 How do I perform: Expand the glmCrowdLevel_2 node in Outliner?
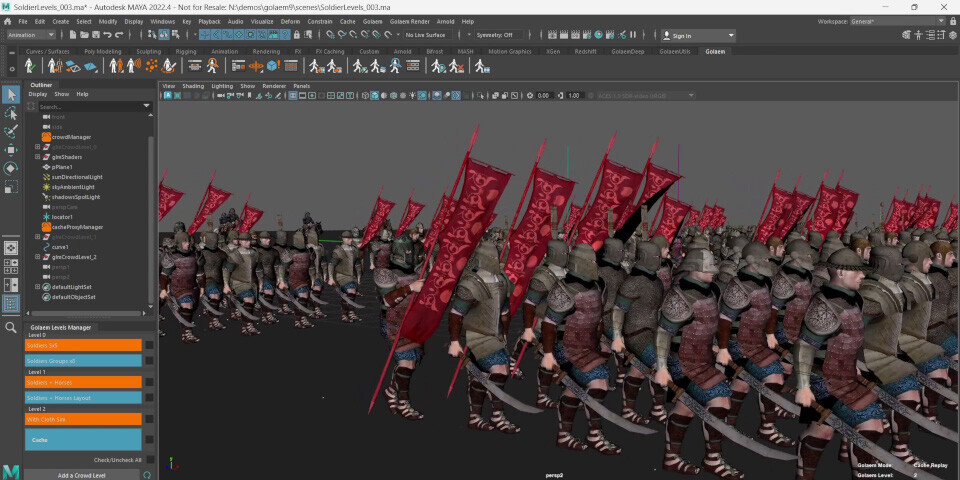[x=37, y=257]
